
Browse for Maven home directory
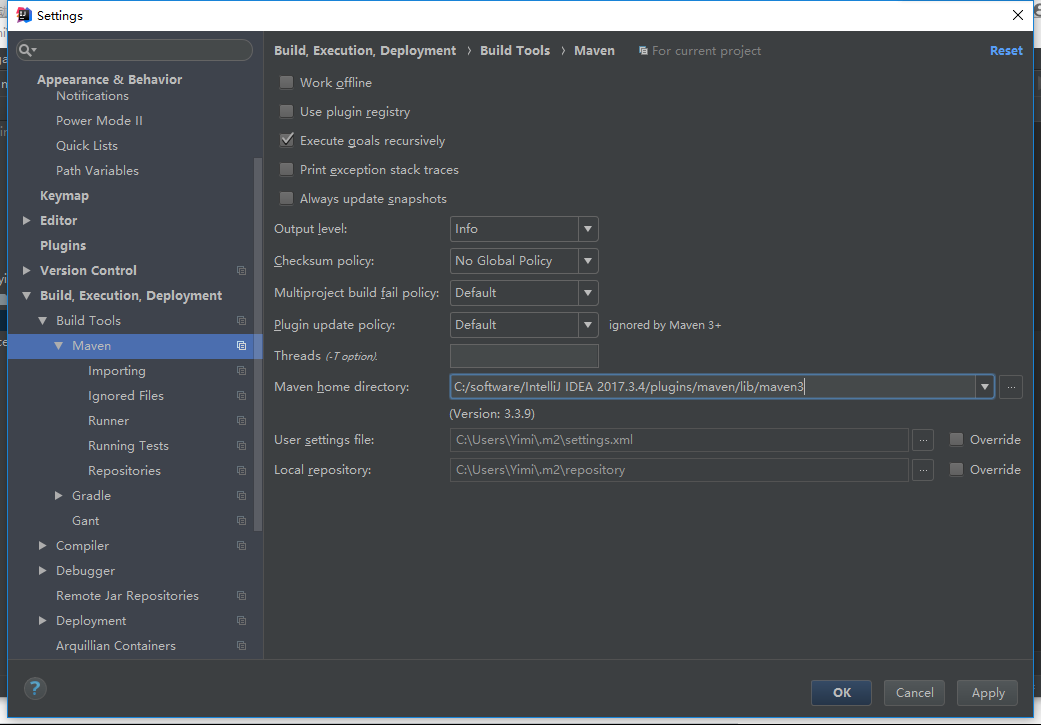(1010, 387)
